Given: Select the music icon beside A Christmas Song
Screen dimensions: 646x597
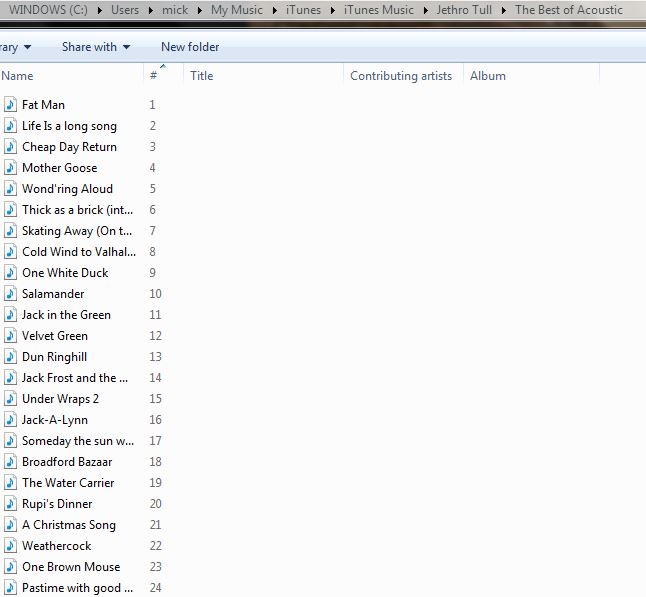Looking at the screenshot, I should click(10, 525).
